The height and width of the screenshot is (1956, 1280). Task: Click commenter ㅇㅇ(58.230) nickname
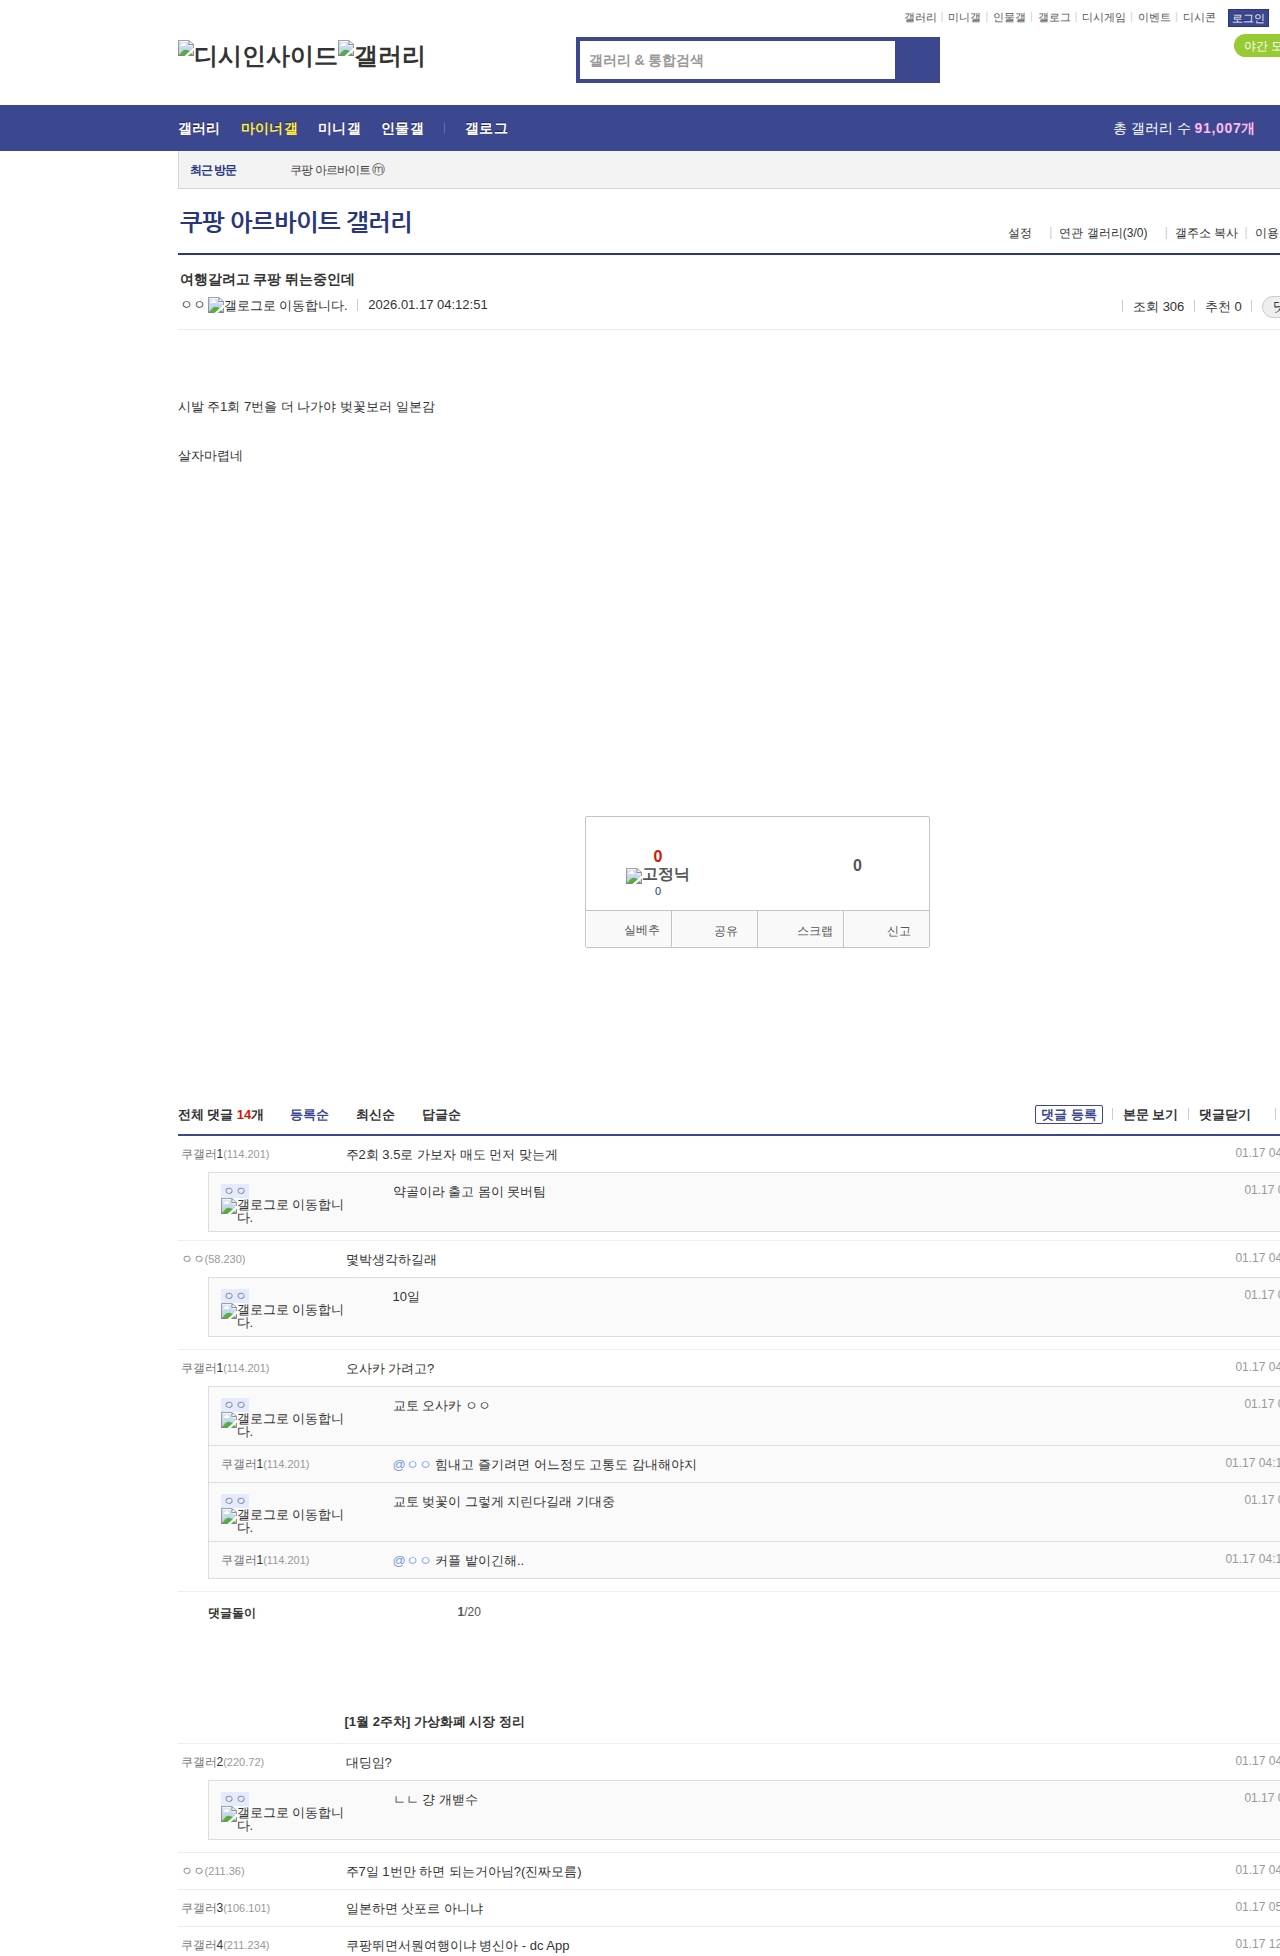click(x=213, y=1259)
